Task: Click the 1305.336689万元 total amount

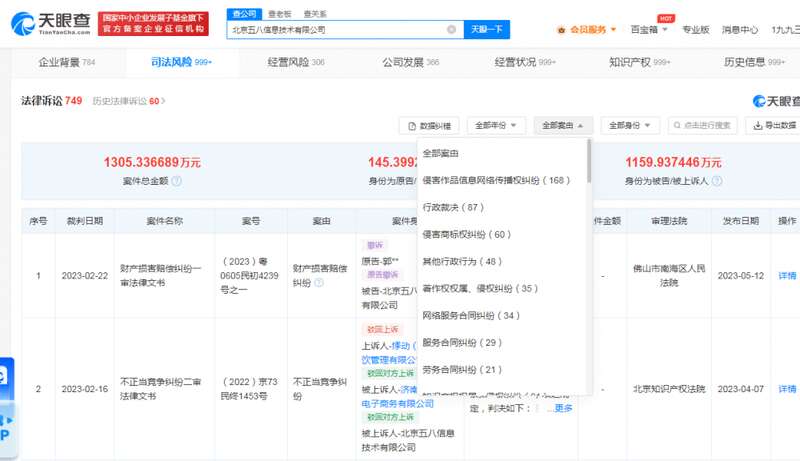Action: [152, 162]
